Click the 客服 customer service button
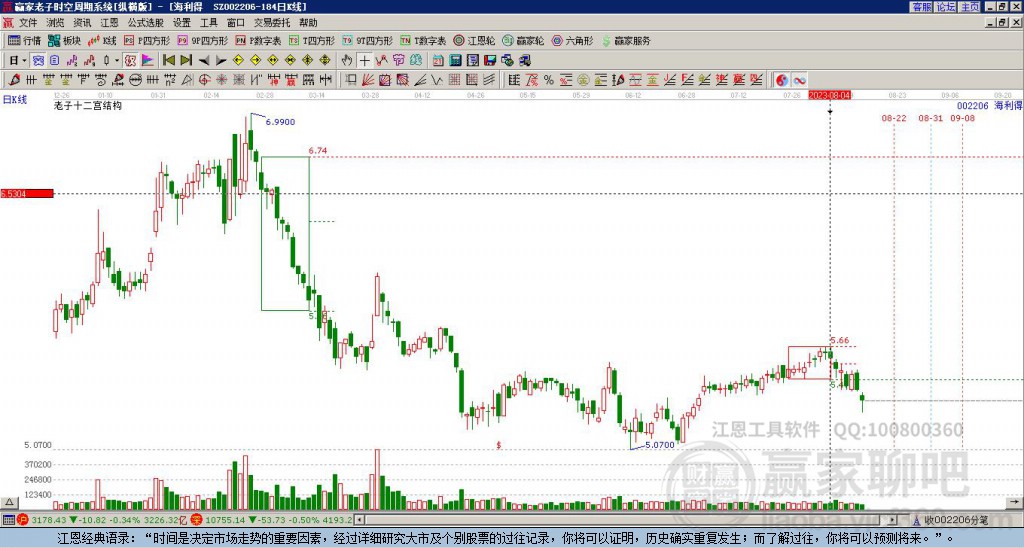The height and width of the screenshot is (548, 1024). coord(921,7)
